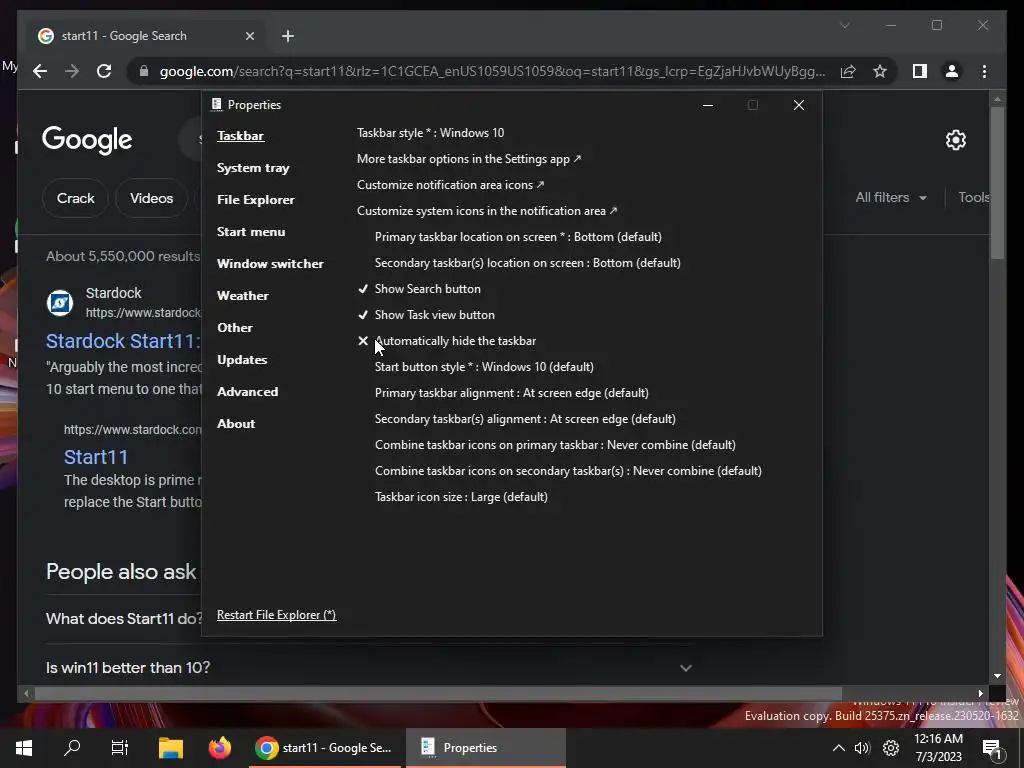
Task: Change Secondary taskbar(s) location on screen
Action: 528,263
